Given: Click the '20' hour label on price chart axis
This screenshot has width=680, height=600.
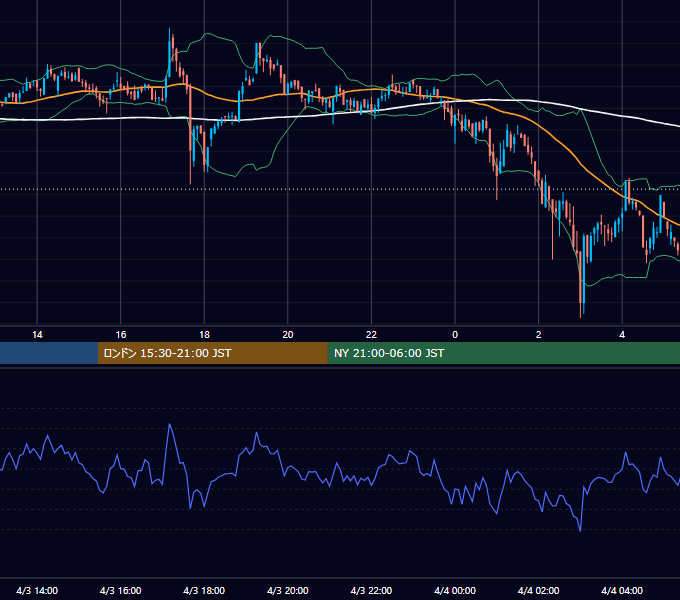Looking at the screenshot, I should coord(288,335).
